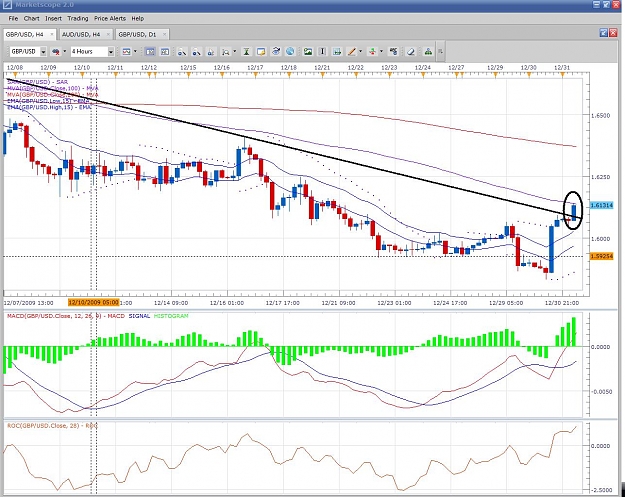
Task: Click the MVA Close,100 indicator label
Action: pos(53,88)
